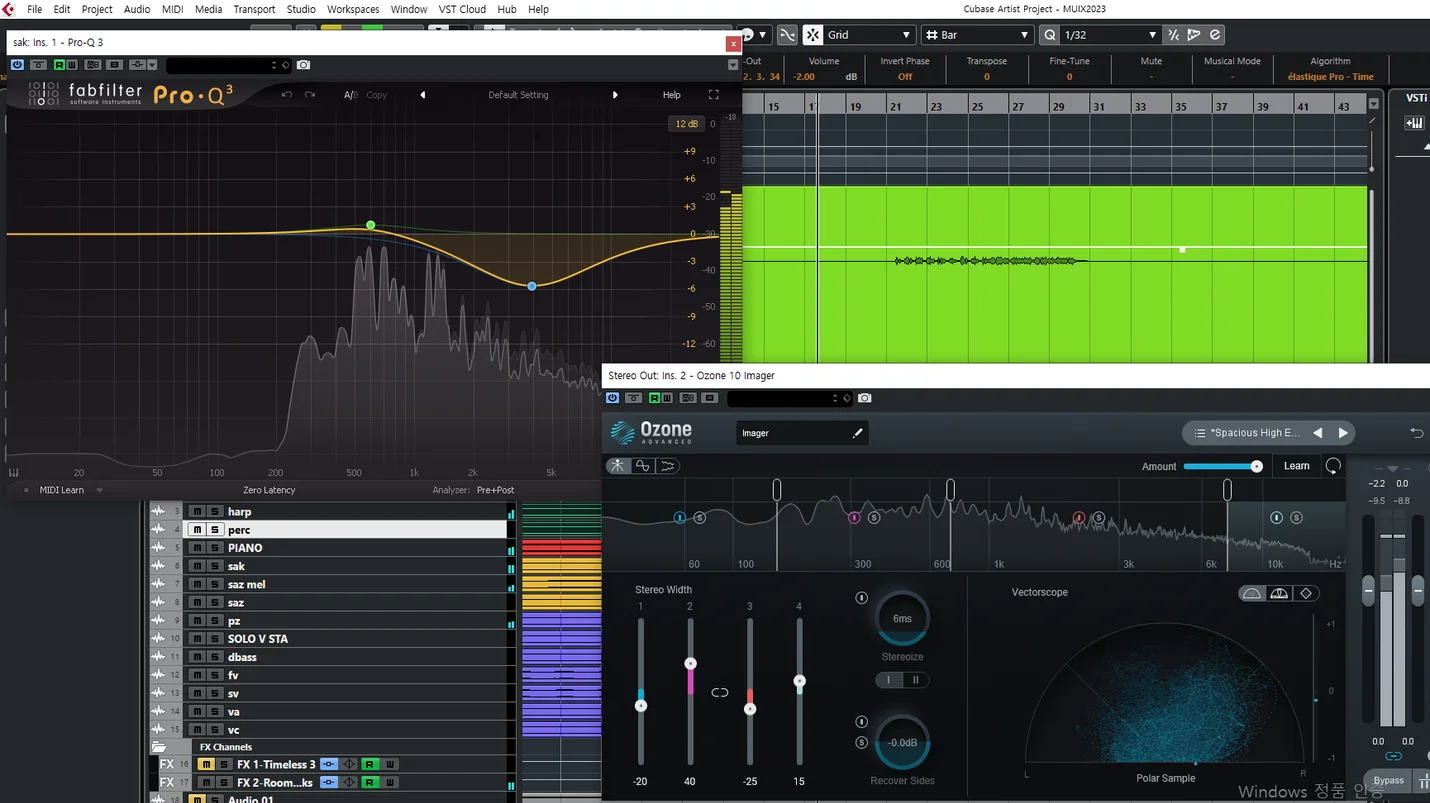The width and height of the screenshot is (1430, 803).
Task: Click Copy next to A/B in Pro-Q 3
Action: point(376,95)
